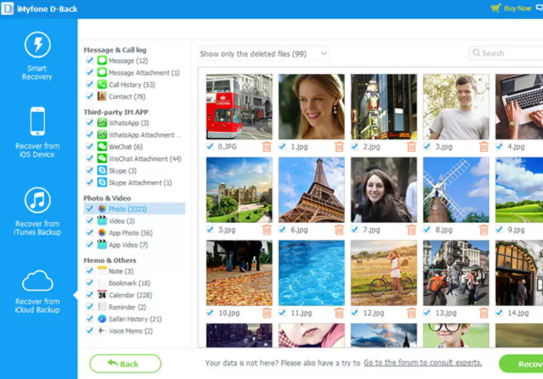Click the Back button
Image resolution: width=543 pixels, height=379 pixels.
point(125,363)
